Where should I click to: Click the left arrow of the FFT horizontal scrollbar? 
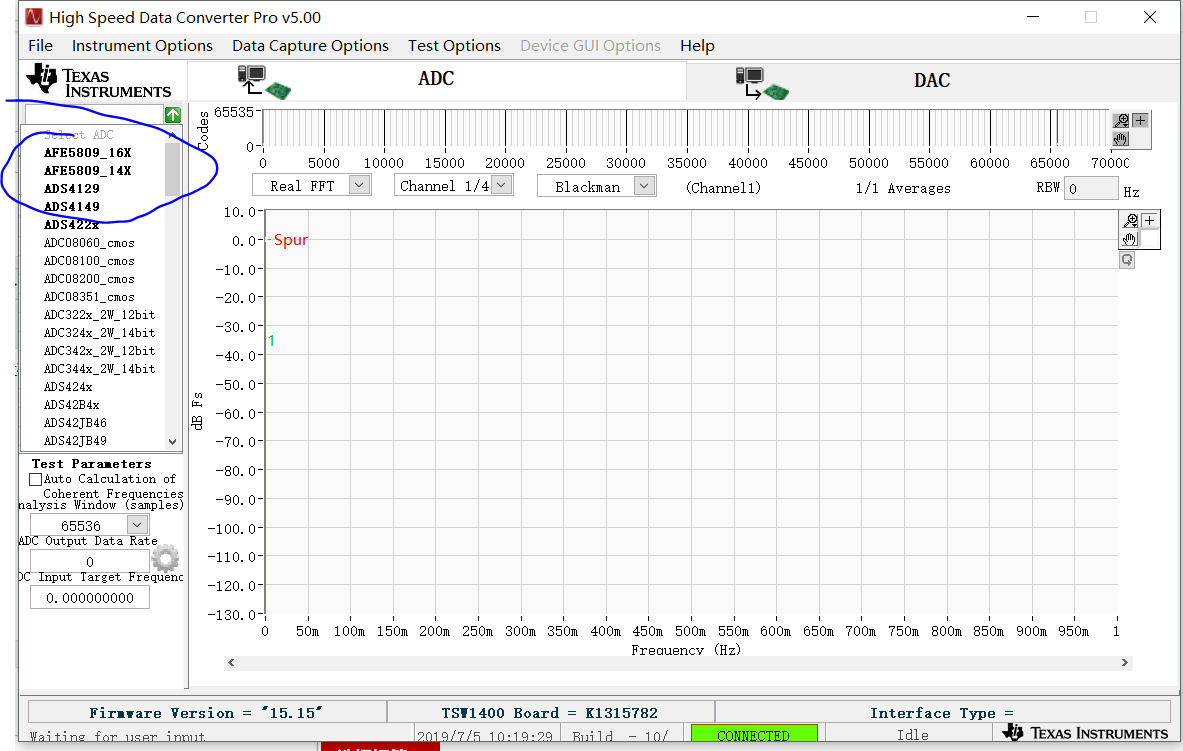click(x=231, y=663)
